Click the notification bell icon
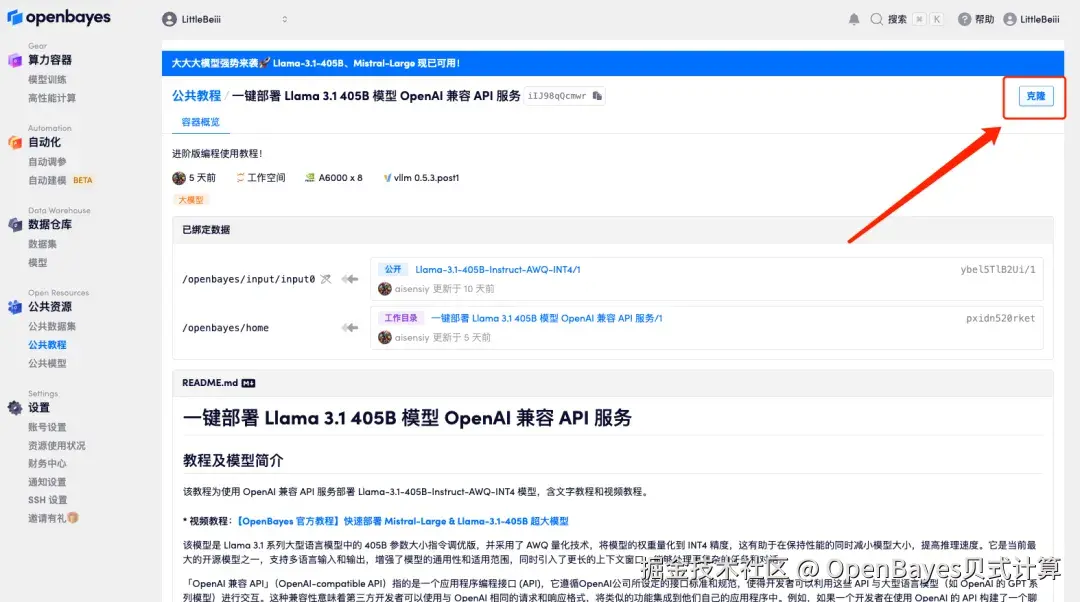Viewport: 1080px width, 602px height. click(x=854, y=19)
